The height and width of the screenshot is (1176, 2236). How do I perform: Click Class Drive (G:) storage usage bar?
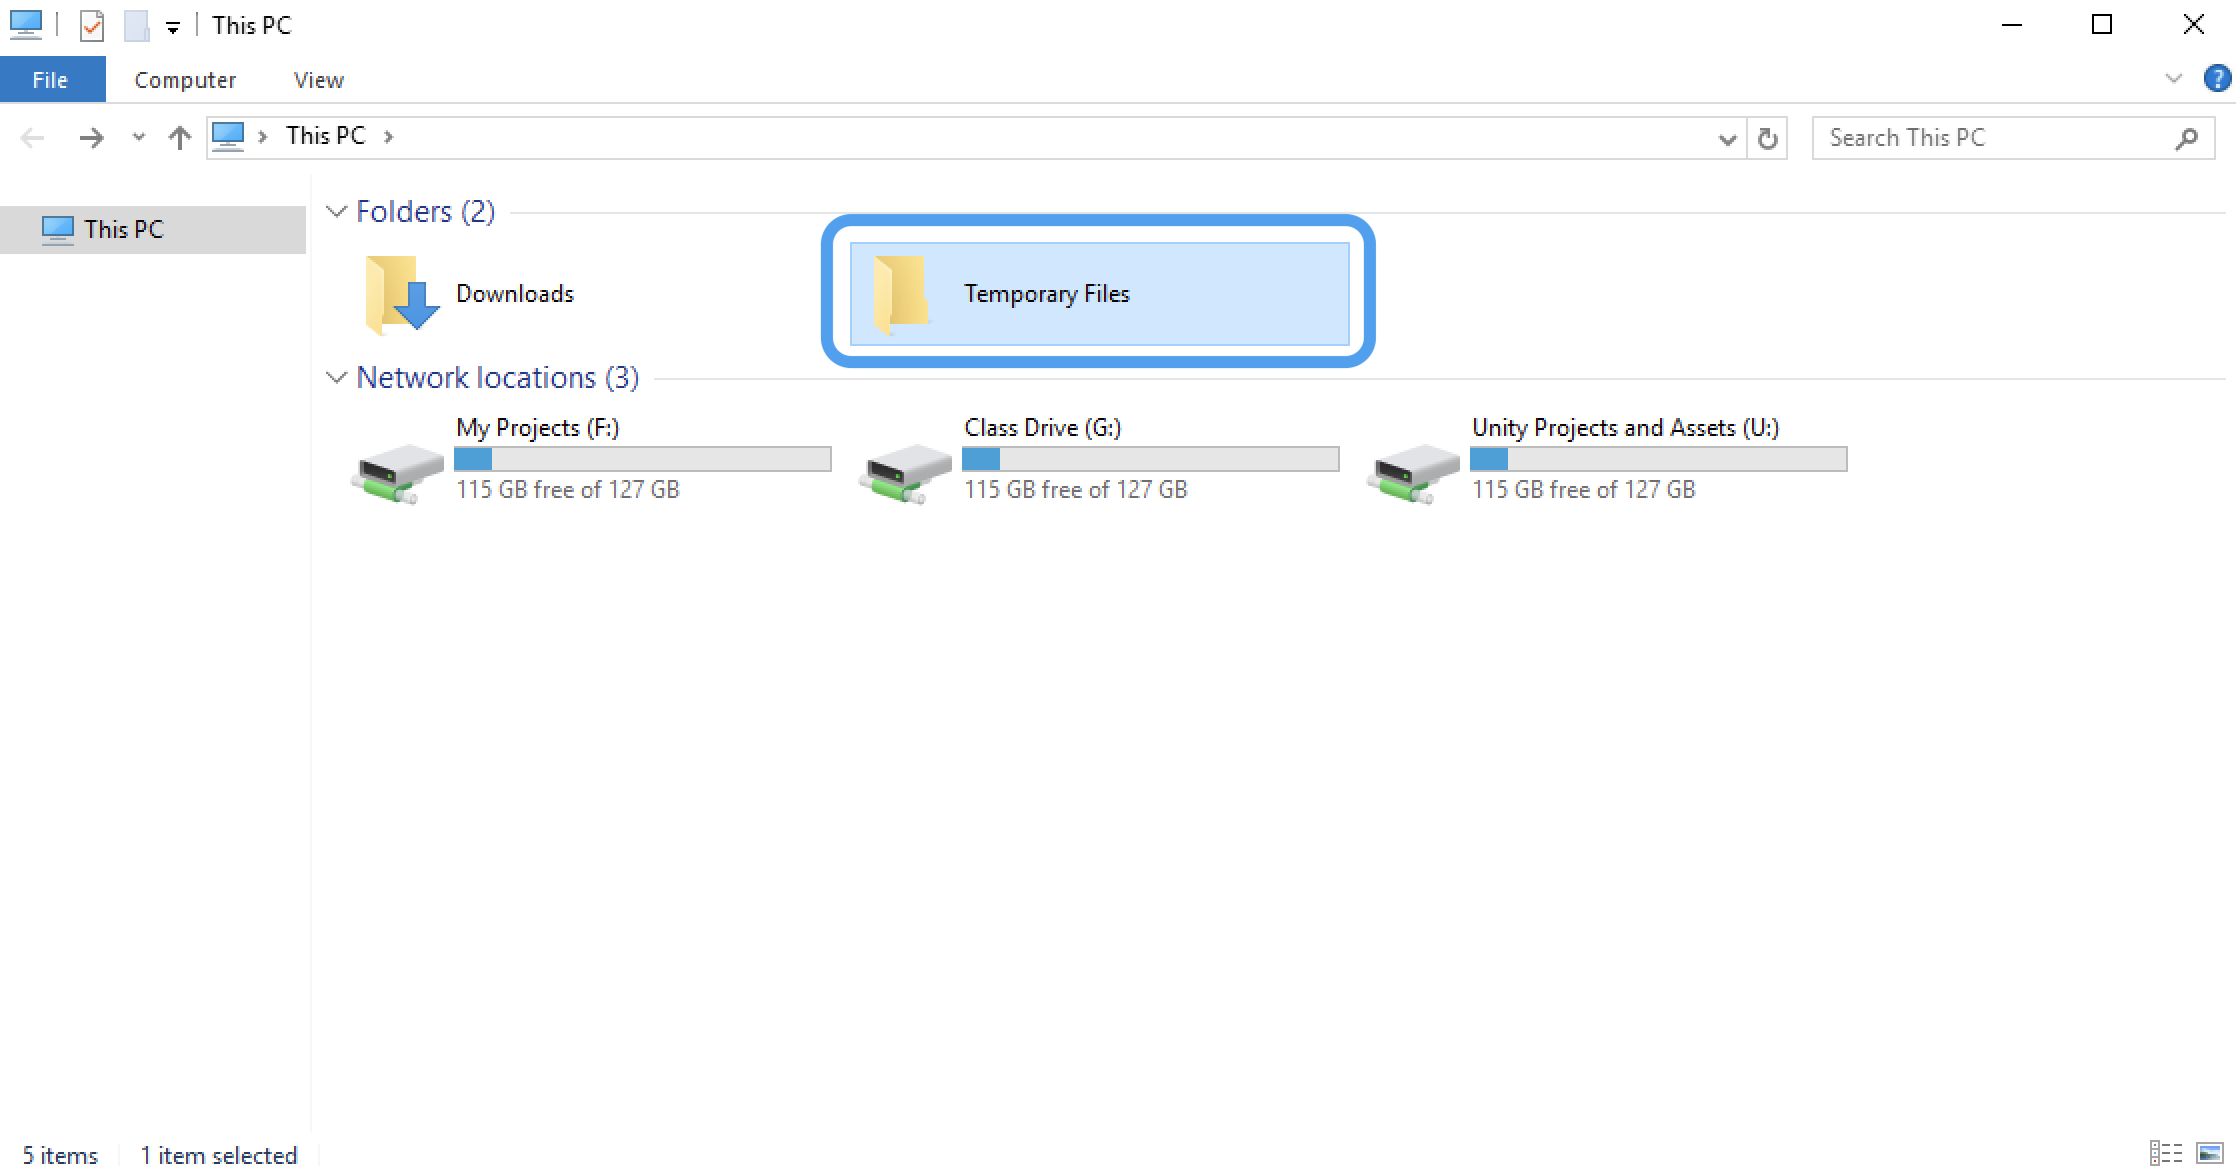[x=1150, y=459]
